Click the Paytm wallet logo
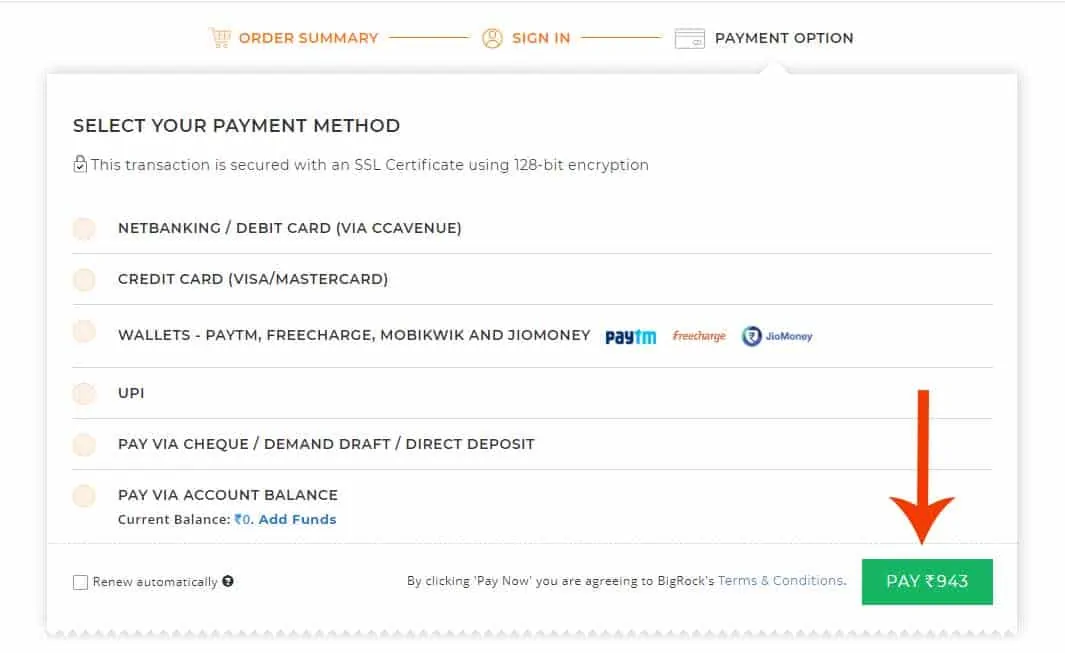Screen dimensions: 1065x653 [x=630, y=336]
